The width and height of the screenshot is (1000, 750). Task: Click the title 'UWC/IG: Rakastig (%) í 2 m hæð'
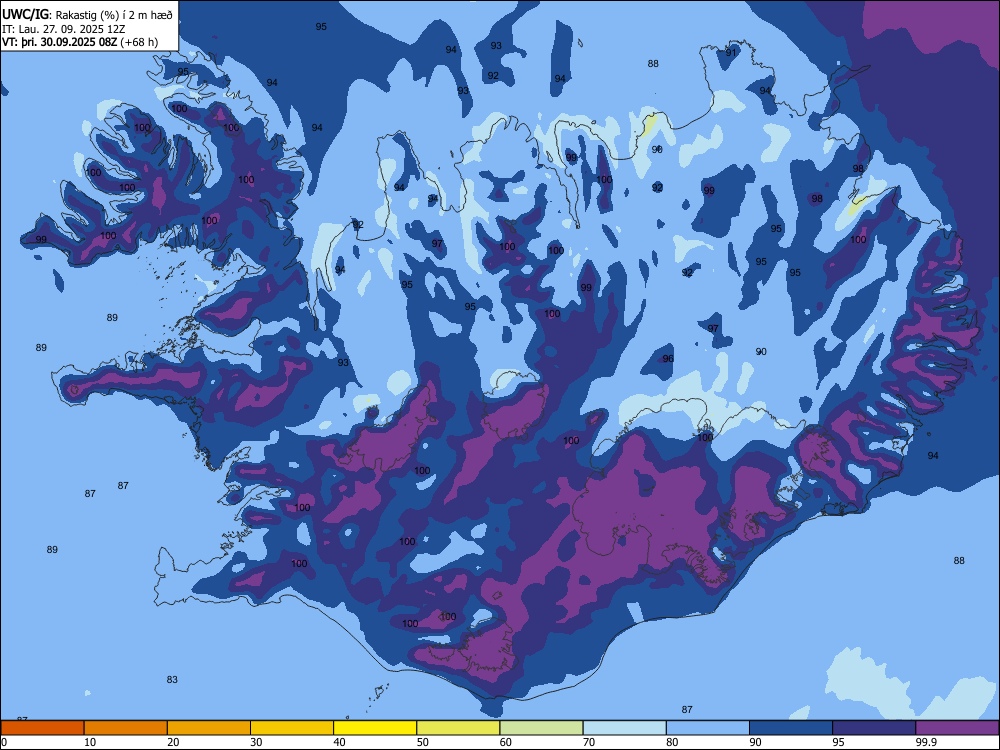87,15
